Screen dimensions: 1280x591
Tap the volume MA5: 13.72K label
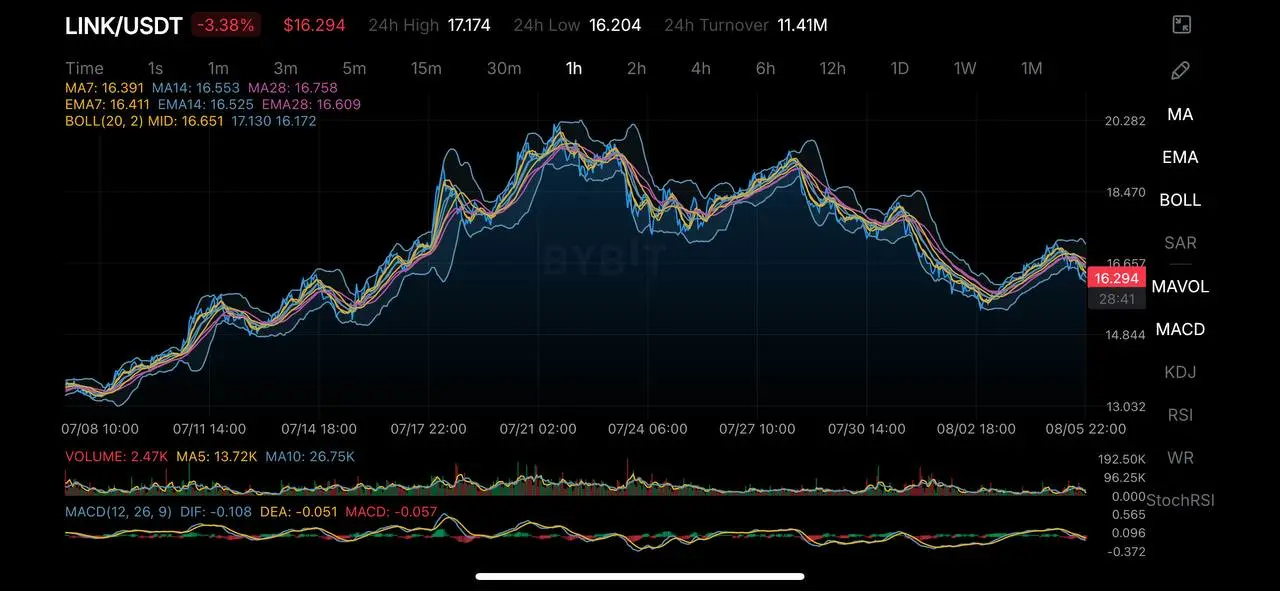click(x=217, y=456)
